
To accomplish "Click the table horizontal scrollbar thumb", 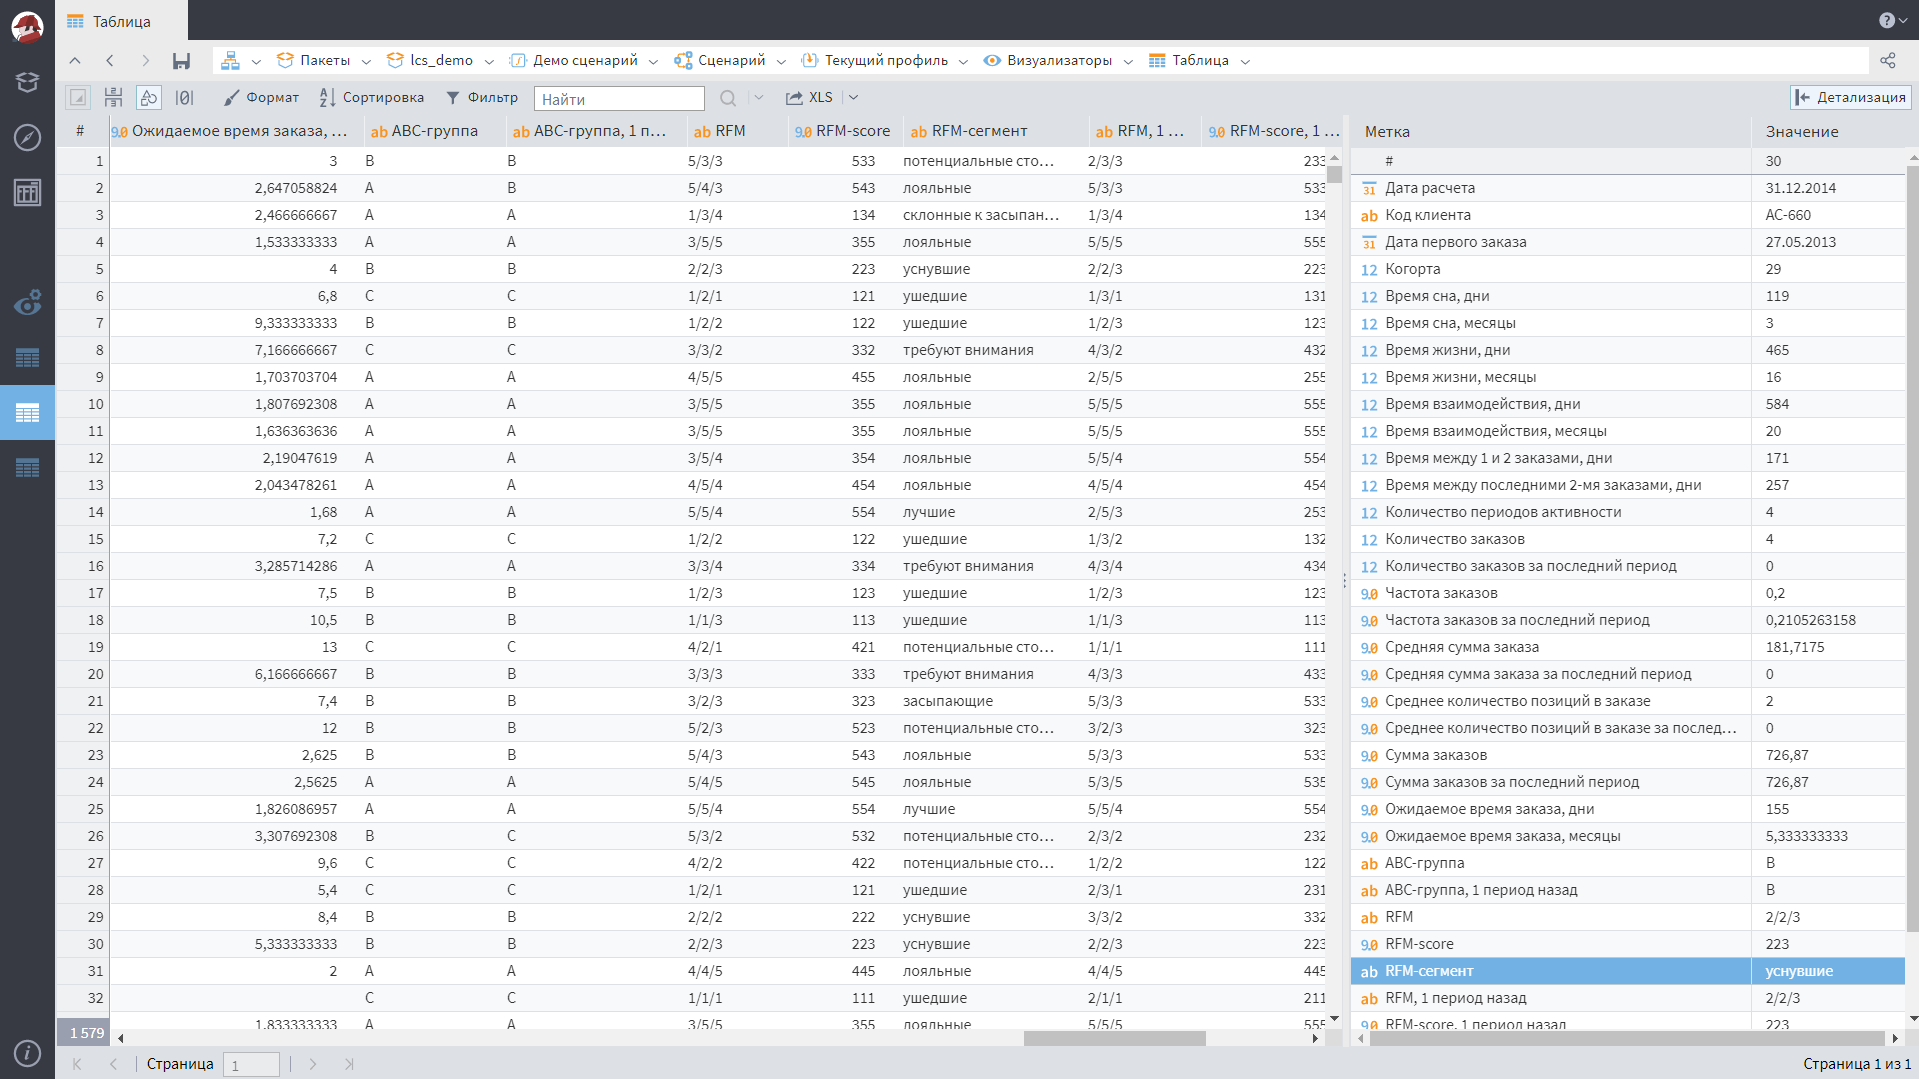I will point(1114,1038).
